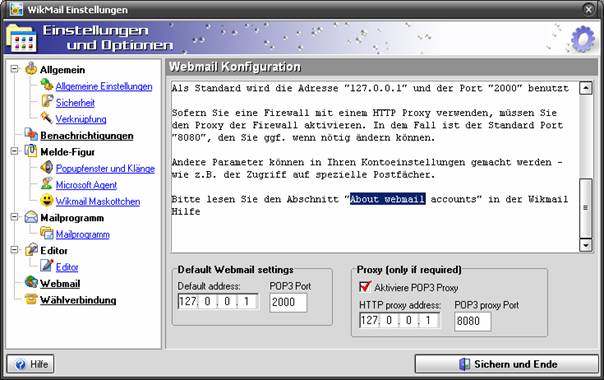Image resolution: width=604 pixels, height=380 pixels.
Task: Select the Melde-Figur heading label
Action: coord(67,152)
